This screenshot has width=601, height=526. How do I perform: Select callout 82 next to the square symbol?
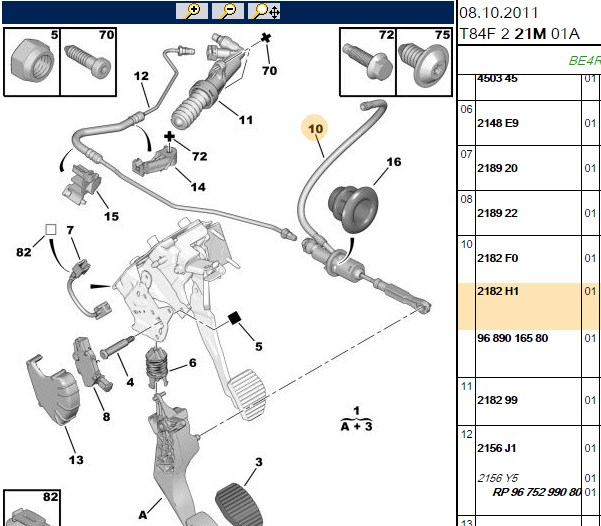click(23, 252)
